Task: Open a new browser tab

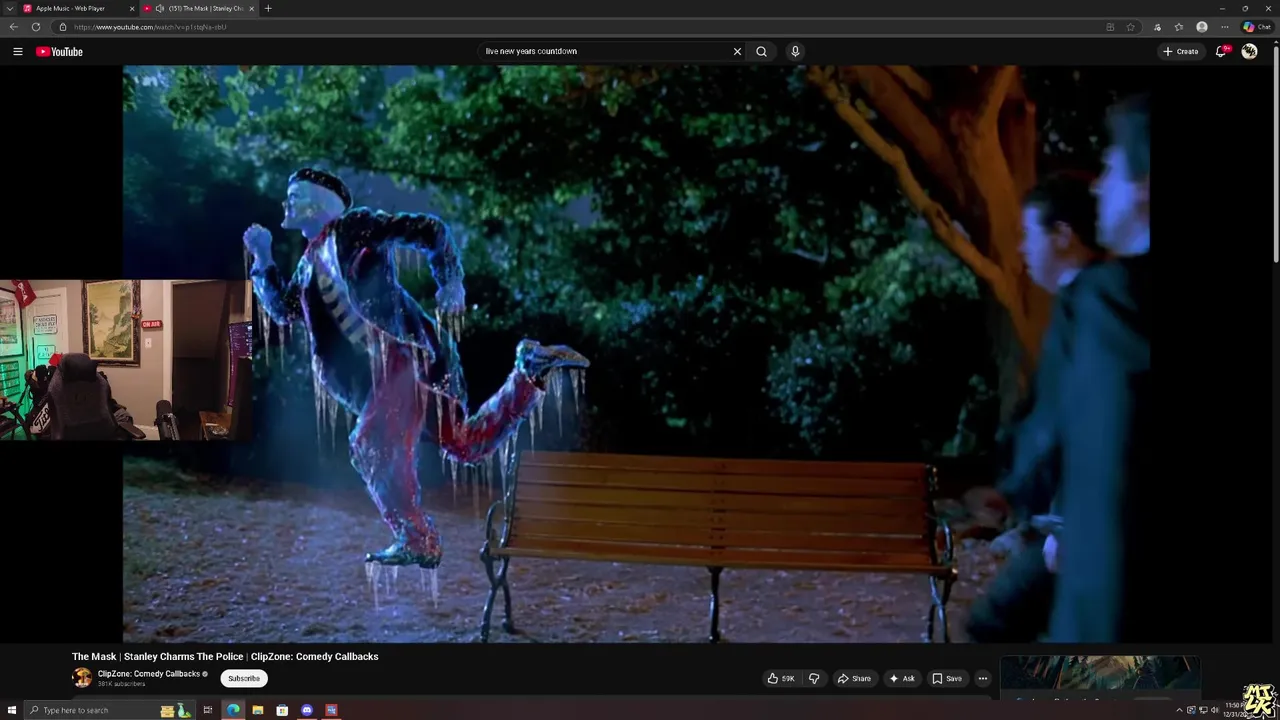Action: click(267, 8)
